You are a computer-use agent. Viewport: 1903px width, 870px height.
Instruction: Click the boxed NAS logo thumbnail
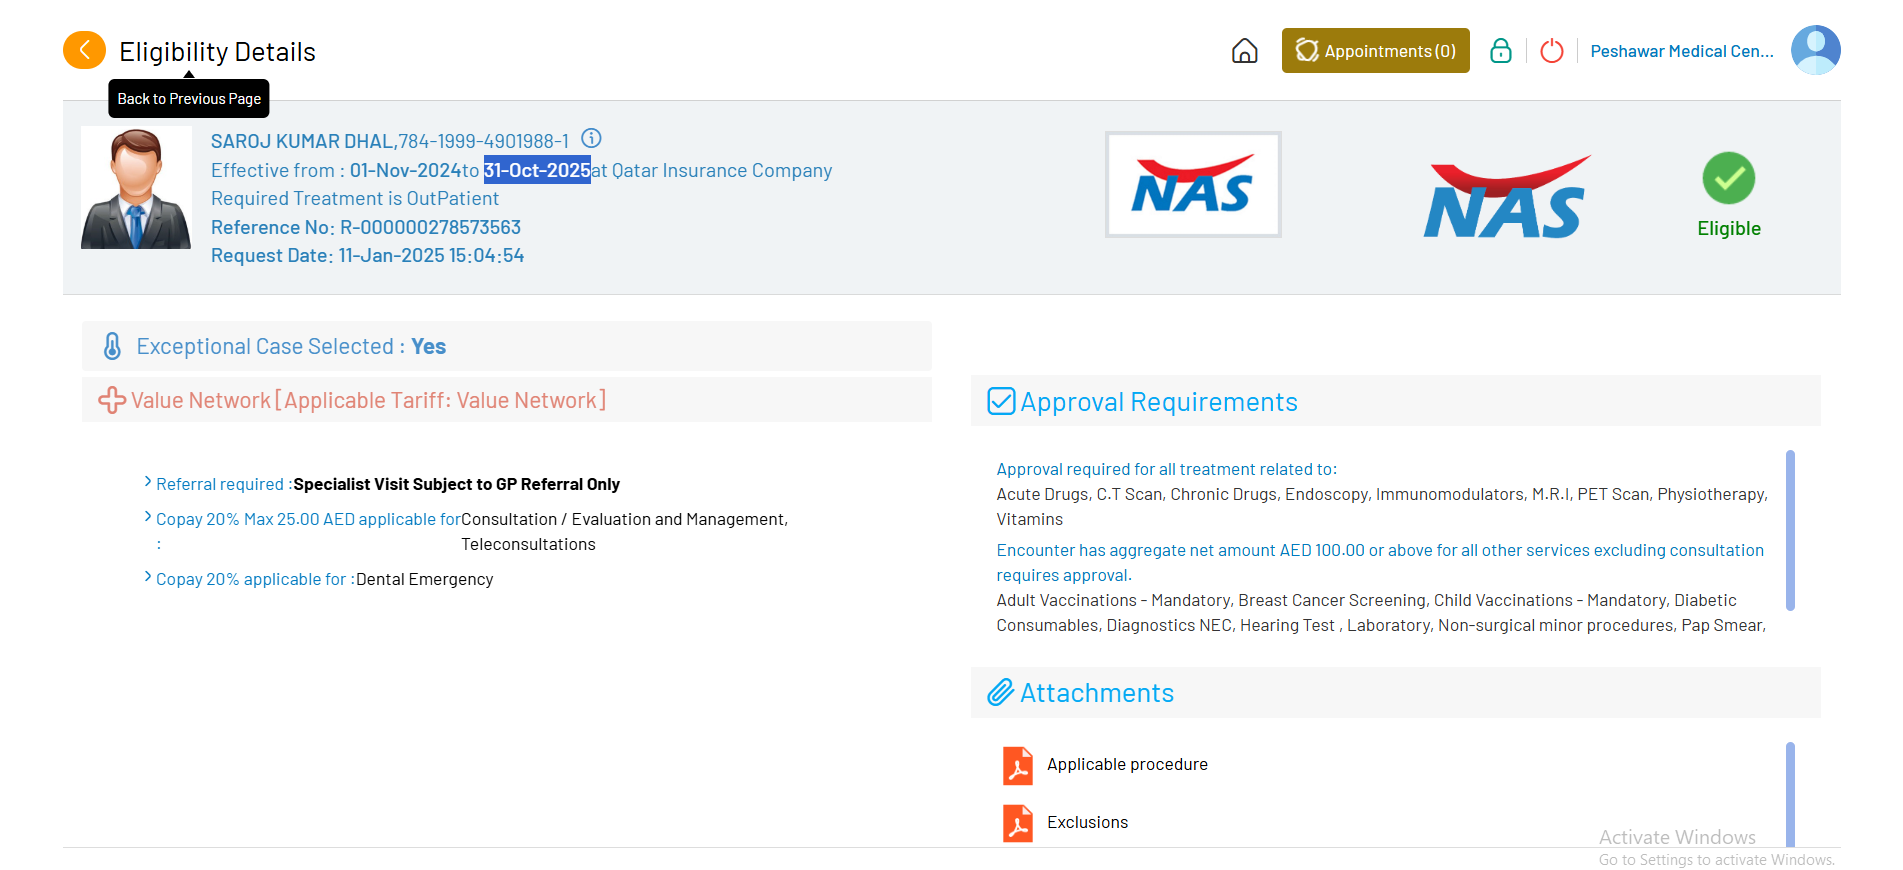pos(1192,186)
